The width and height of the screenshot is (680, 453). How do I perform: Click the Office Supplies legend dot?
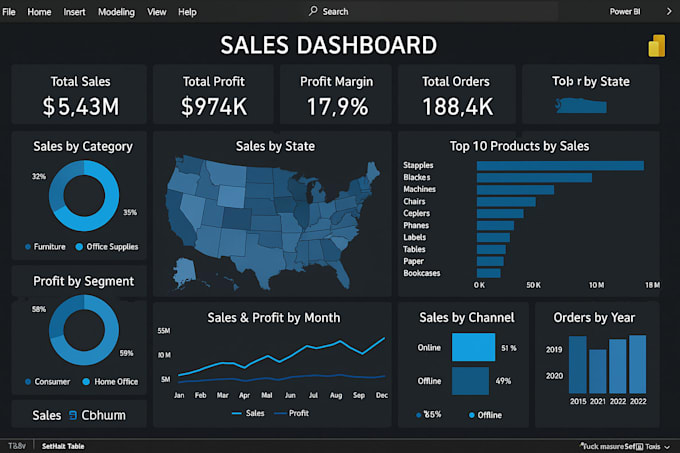coord(79,247)
